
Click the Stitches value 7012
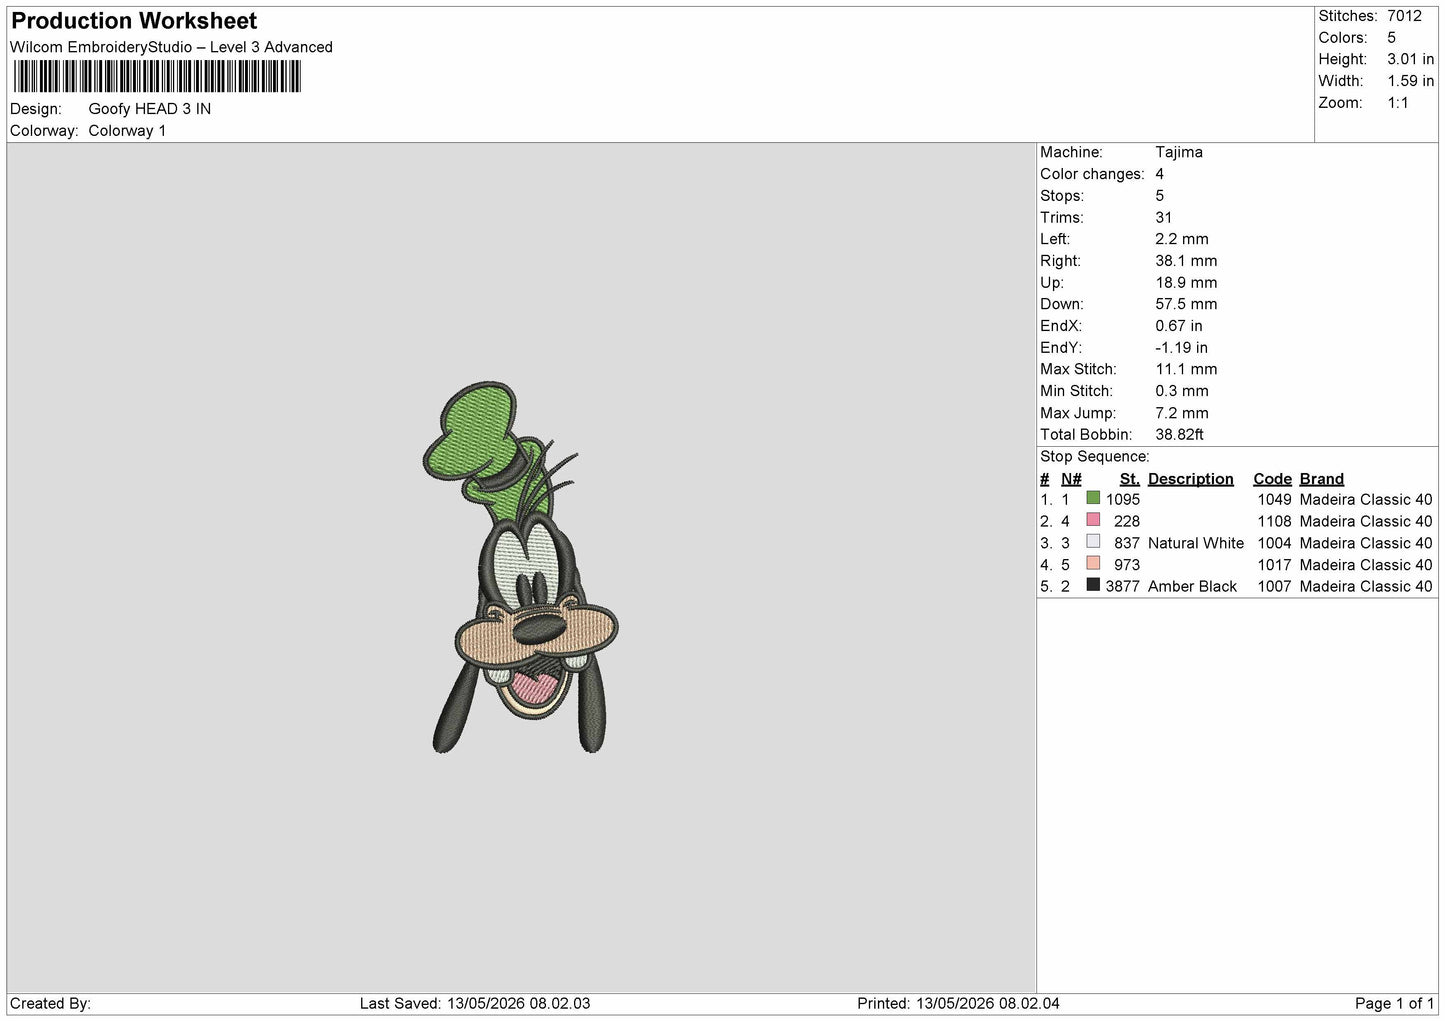click(1404, 16)
